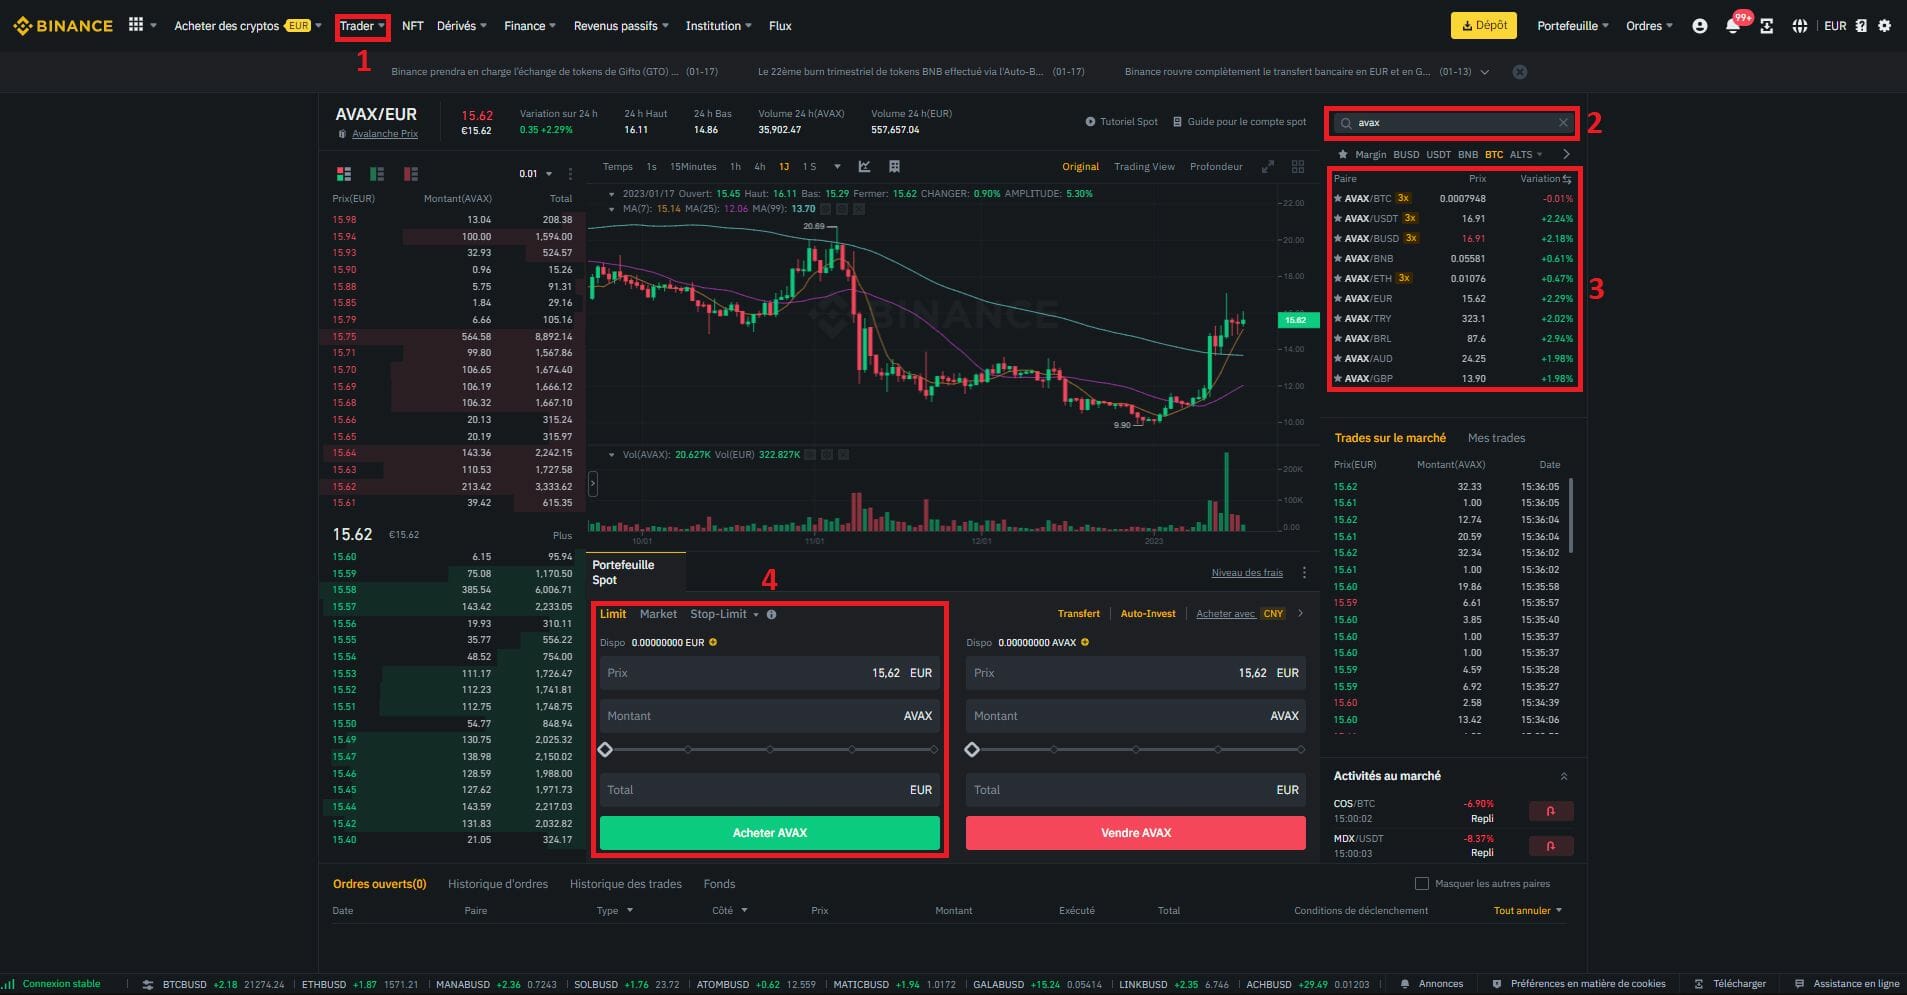Viewport: 1907px width, 995px height.
Task: Show favorites star filter in pairs list
Action: pyautogui.click(x=1343, y=155)
